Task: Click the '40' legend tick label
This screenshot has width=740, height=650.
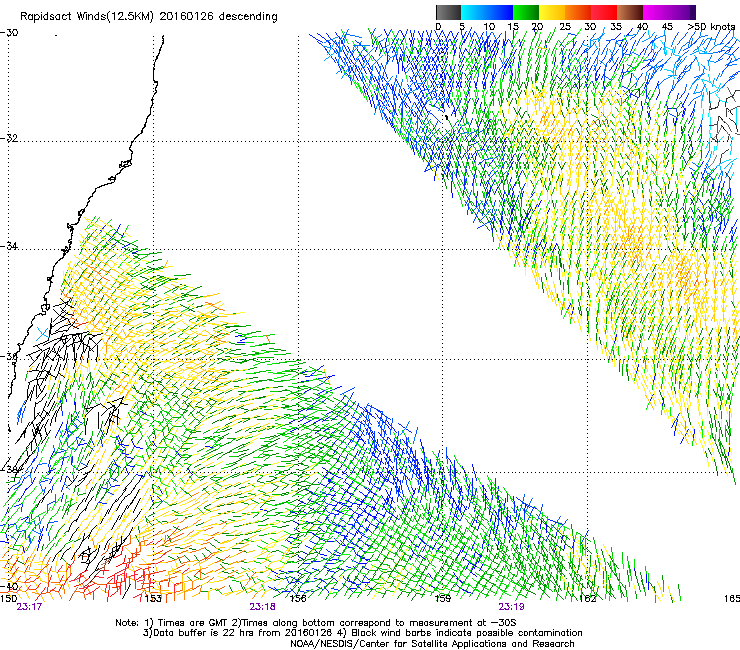Action: (642, 26)
